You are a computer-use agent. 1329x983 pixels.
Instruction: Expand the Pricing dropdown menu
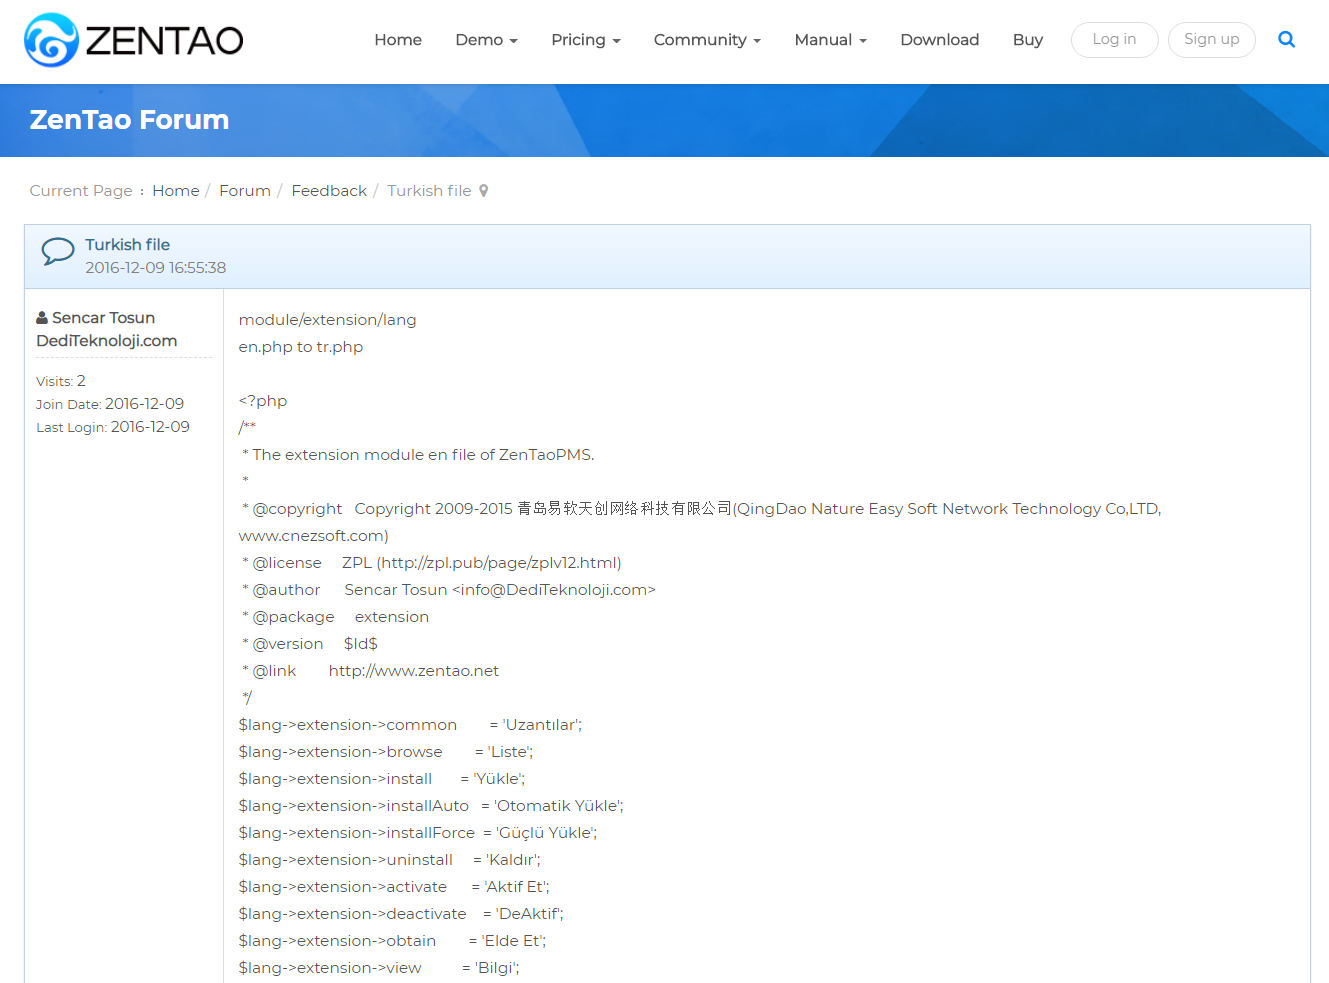[586, 40]
